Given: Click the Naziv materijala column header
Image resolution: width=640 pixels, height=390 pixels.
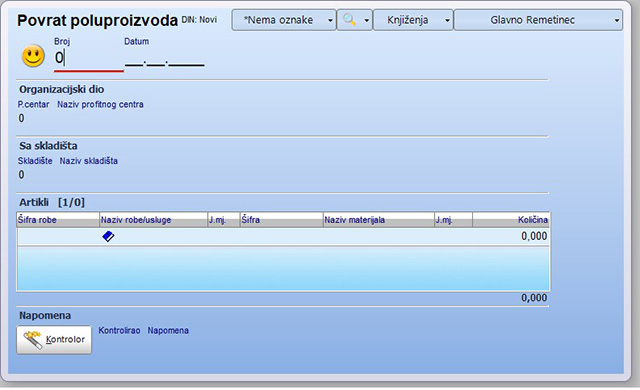Looking at the screenshot, I should [378, 220].
